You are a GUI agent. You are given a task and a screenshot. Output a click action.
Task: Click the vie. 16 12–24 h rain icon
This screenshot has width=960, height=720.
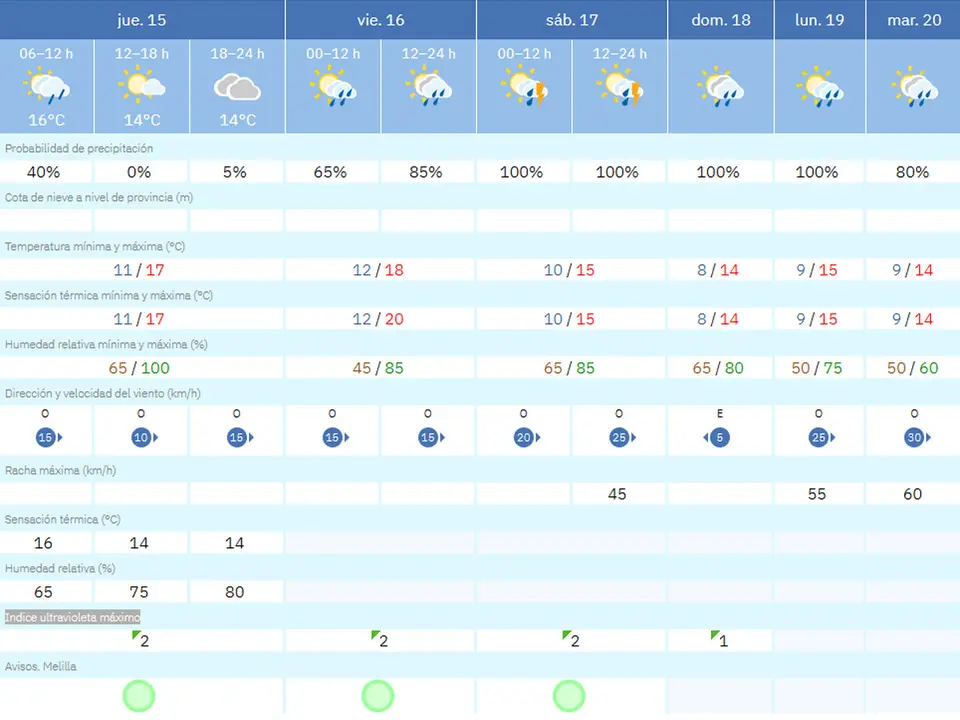tap(429, 87)
